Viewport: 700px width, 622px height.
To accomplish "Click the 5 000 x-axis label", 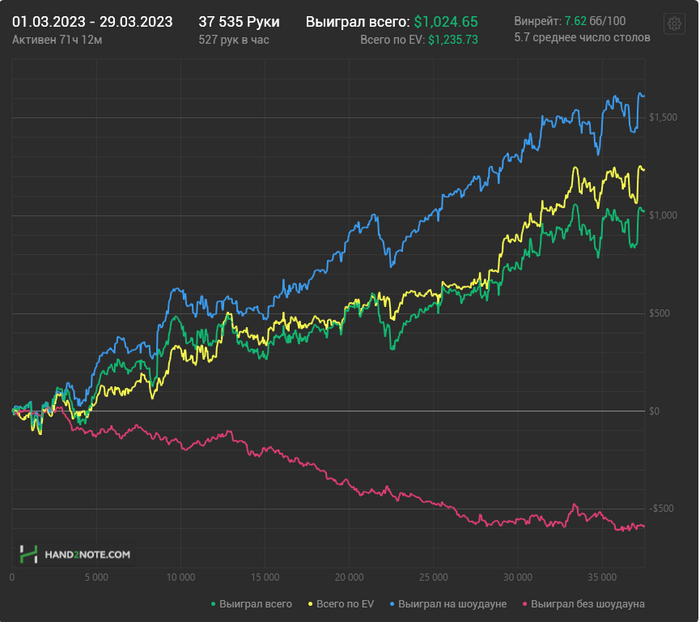I will (x=96, y=577).
